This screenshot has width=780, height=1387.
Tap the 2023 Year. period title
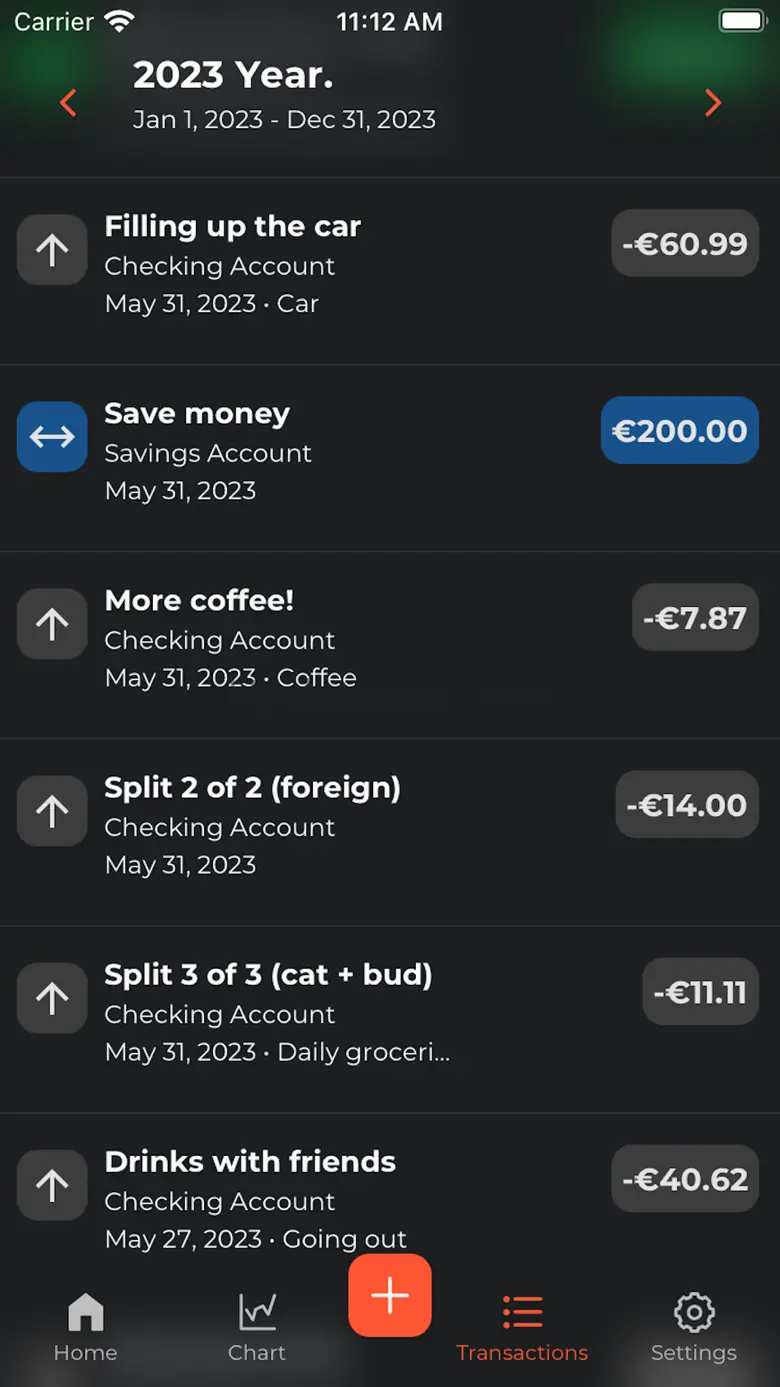pos(233,75)
